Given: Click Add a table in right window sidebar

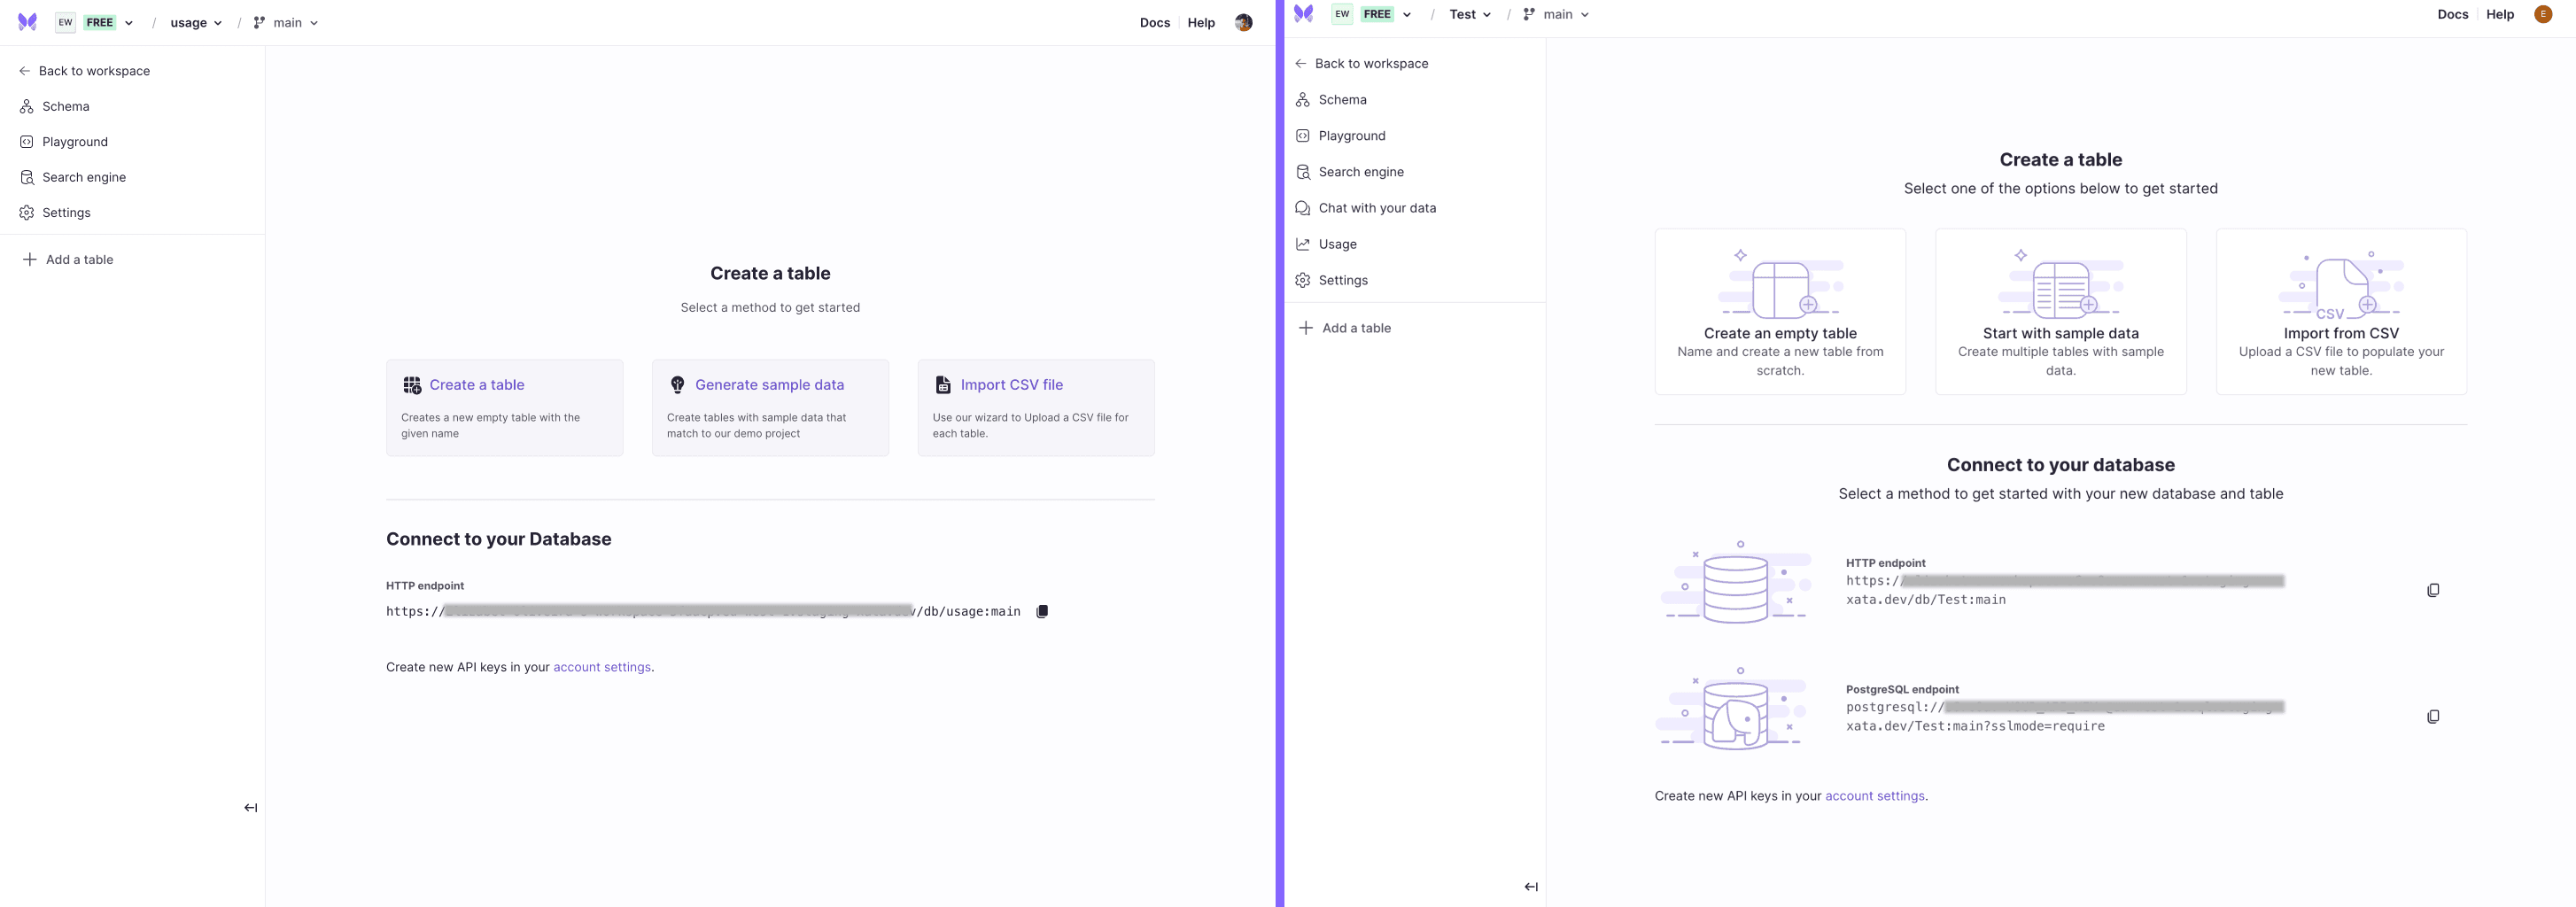Looking at the screenshot, I should tap(1345, 328).
